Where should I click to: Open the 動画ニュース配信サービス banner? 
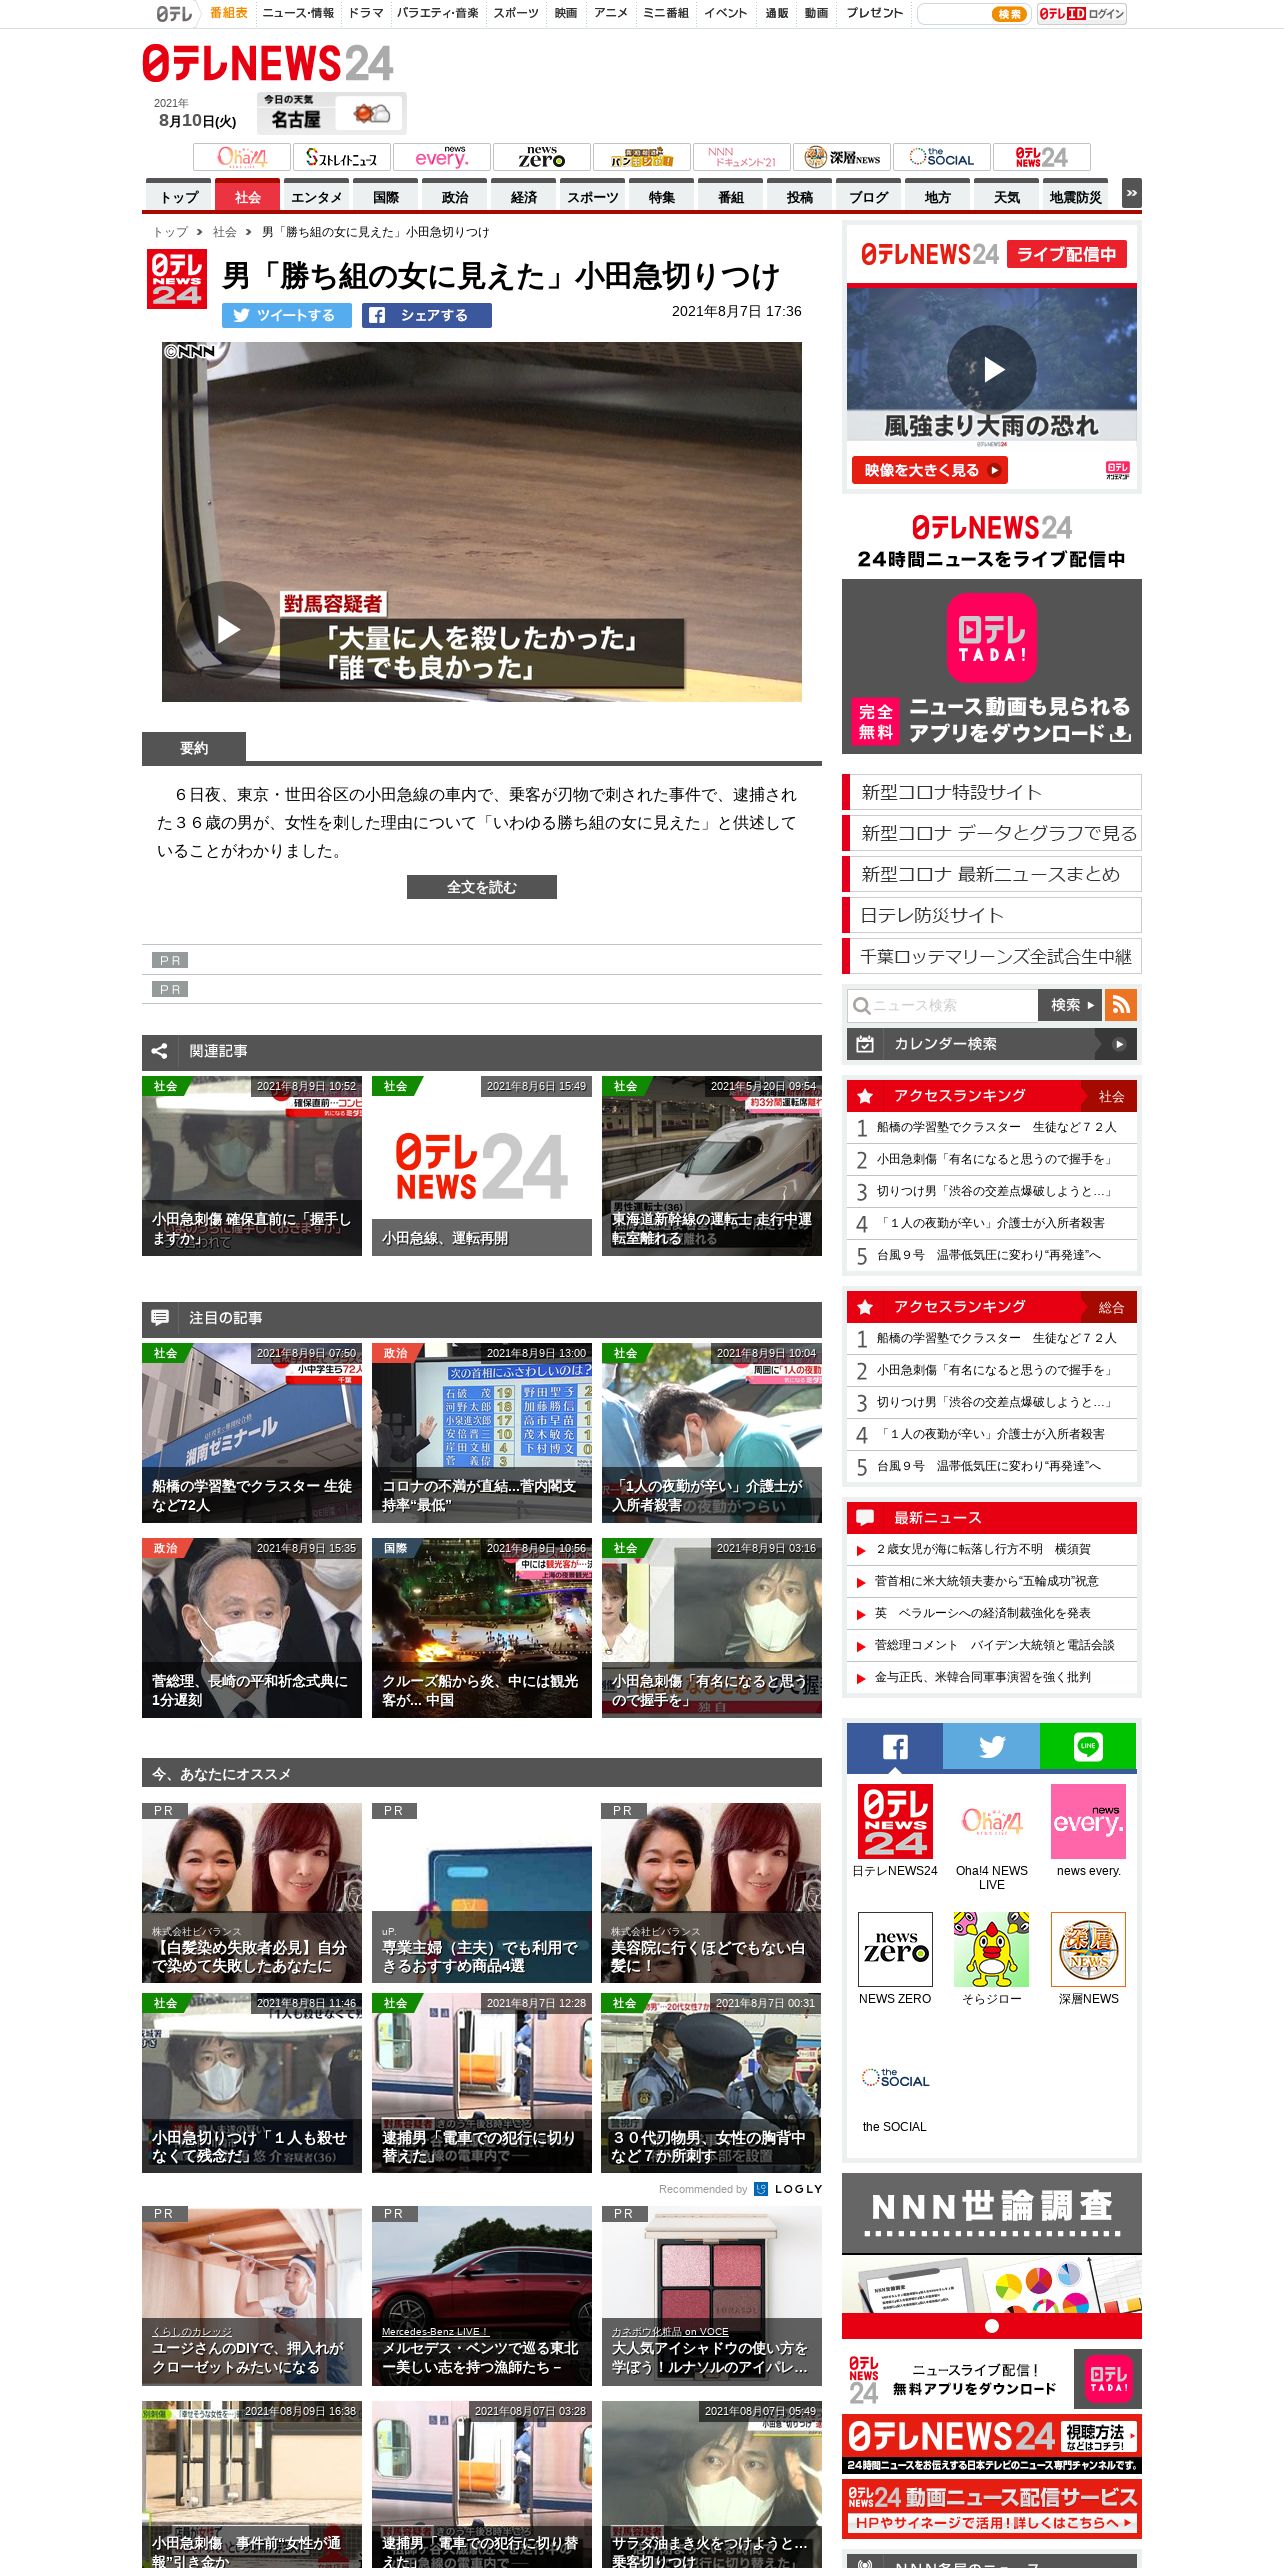992,2508
